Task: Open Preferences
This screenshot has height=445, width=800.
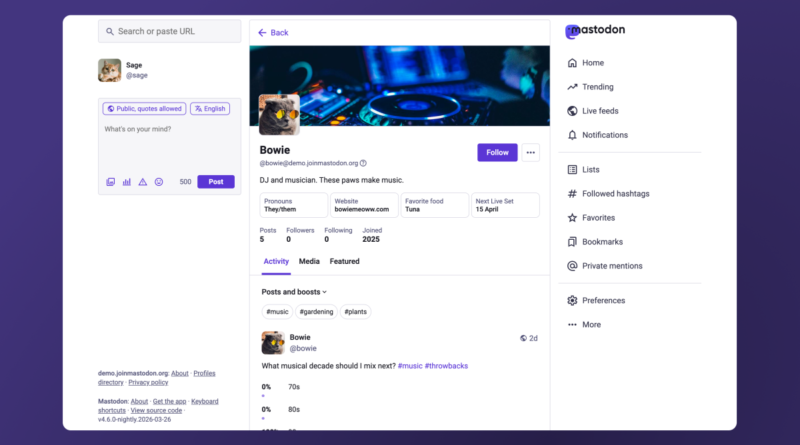Action: point(596,300)
